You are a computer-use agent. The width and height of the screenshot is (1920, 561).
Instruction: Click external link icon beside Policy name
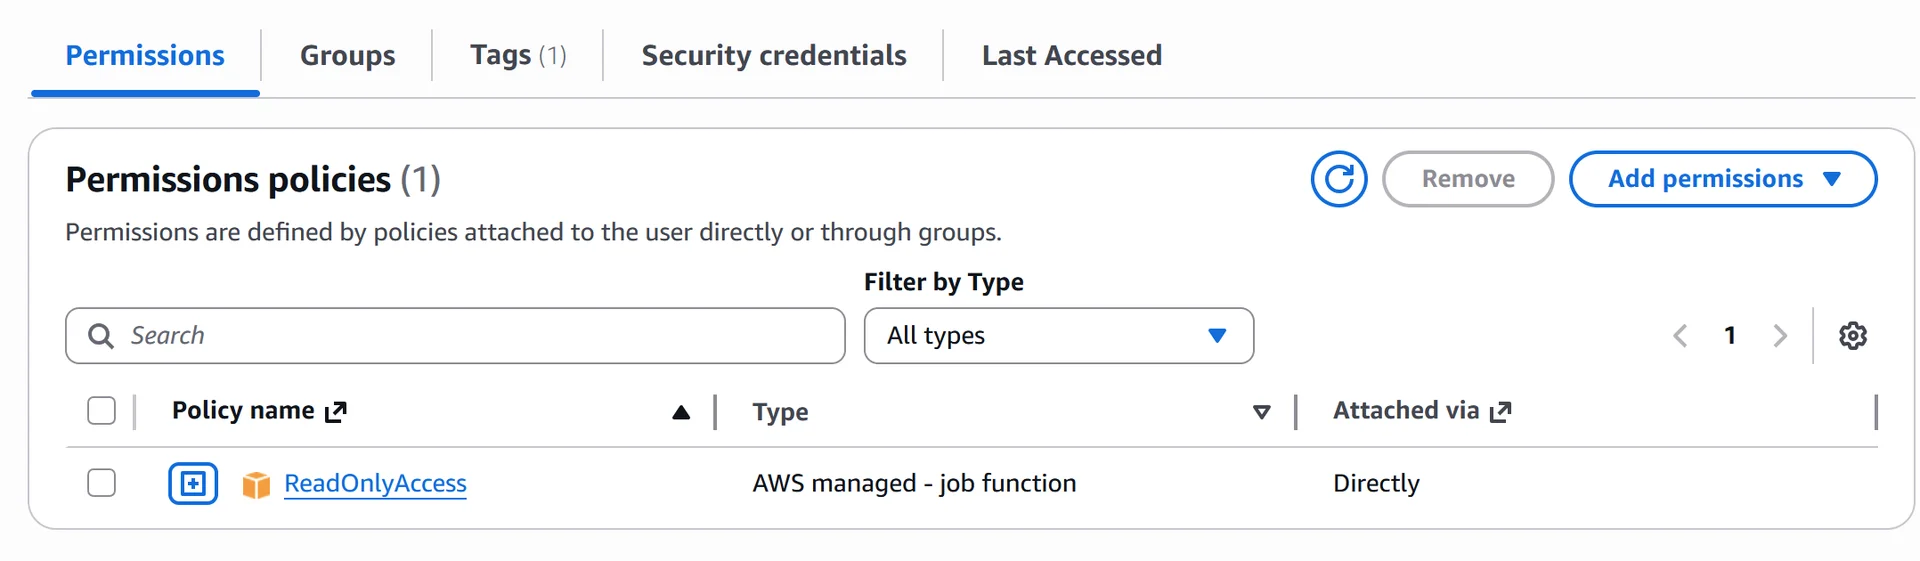[337, 411]
